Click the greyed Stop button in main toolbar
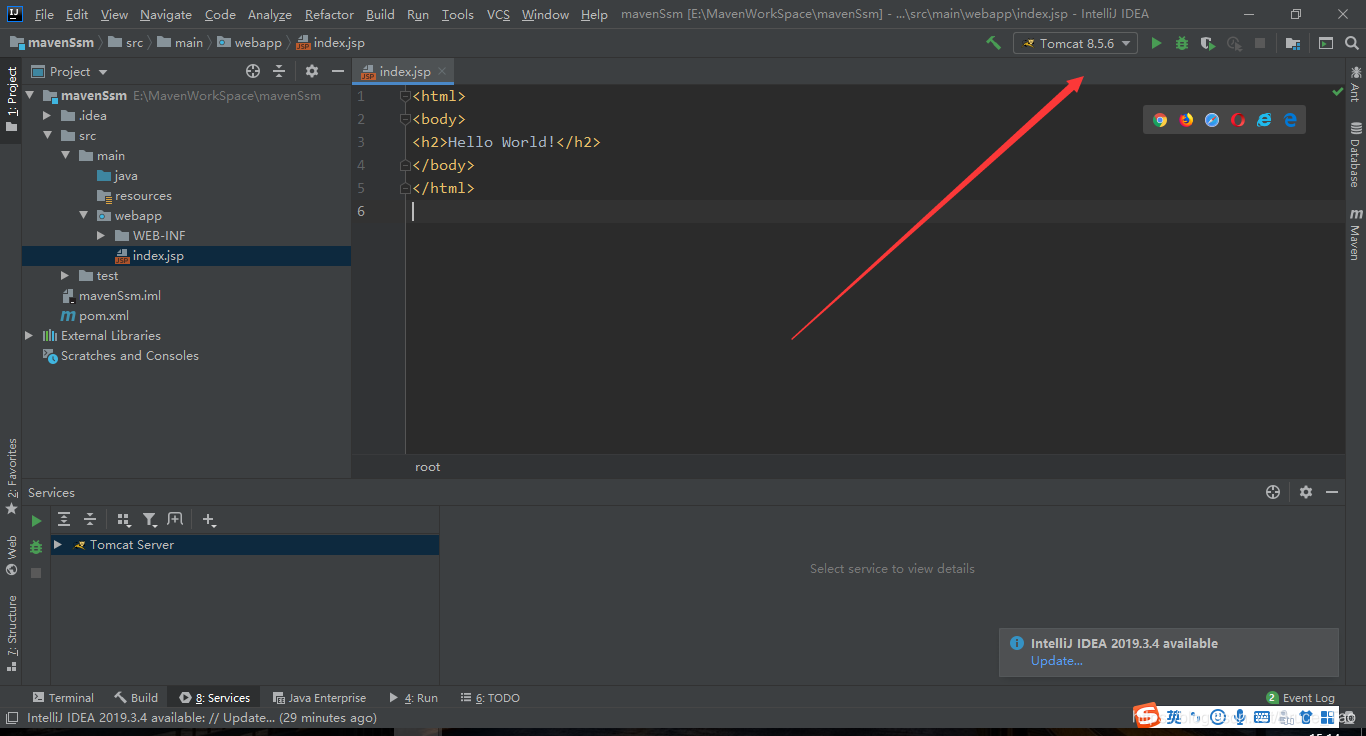The image size is (1366, 736). tap(1260, 43)
